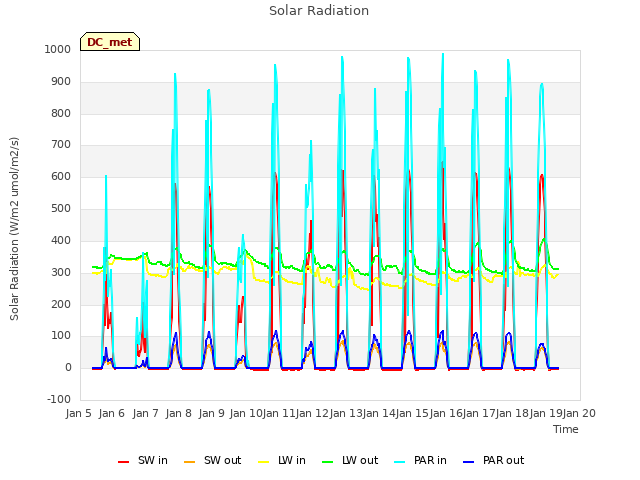Click the 900 y-axis tick label
The image size is (640, 480).
click(61, 82)
